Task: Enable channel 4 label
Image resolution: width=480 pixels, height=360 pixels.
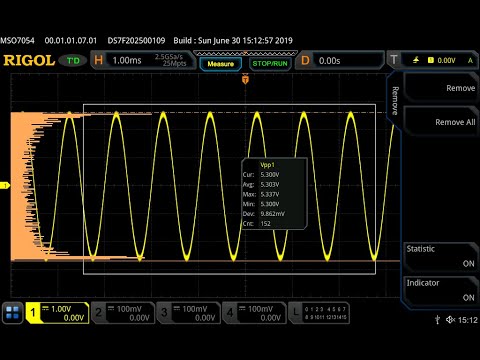Action: click(254, 313)
